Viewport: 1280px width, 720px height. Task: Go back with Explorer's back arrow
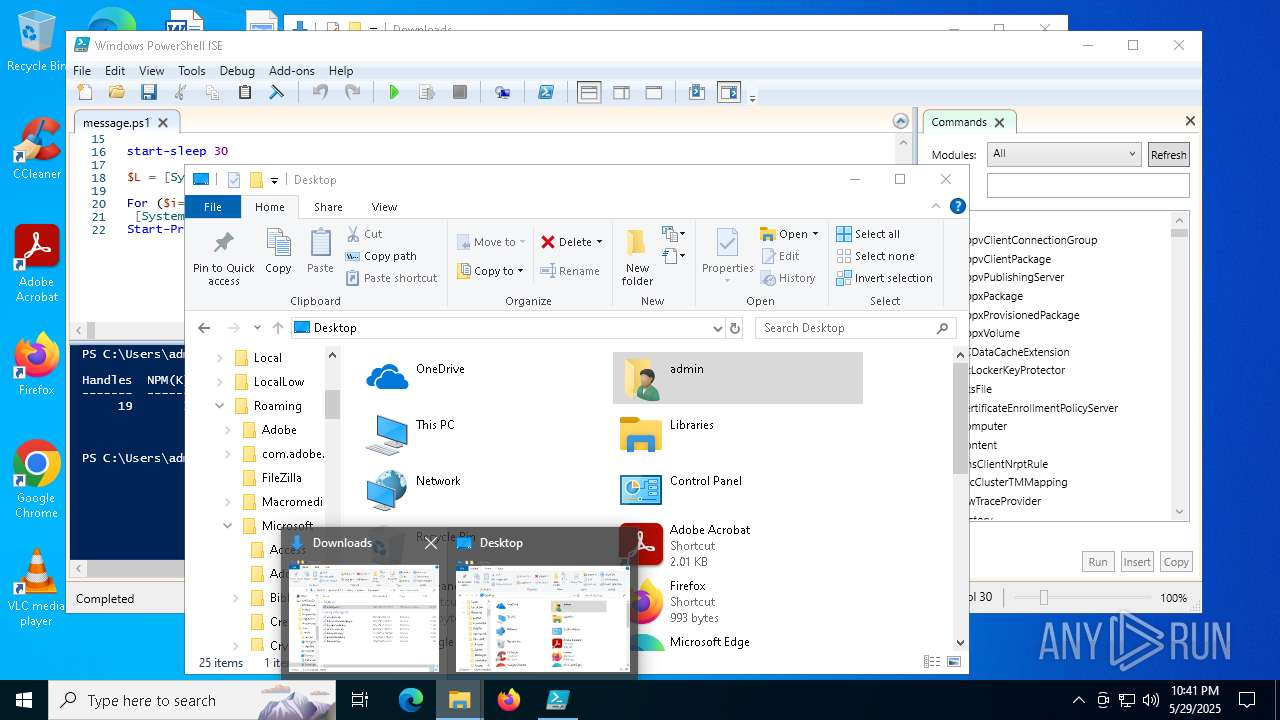[204, 328]
